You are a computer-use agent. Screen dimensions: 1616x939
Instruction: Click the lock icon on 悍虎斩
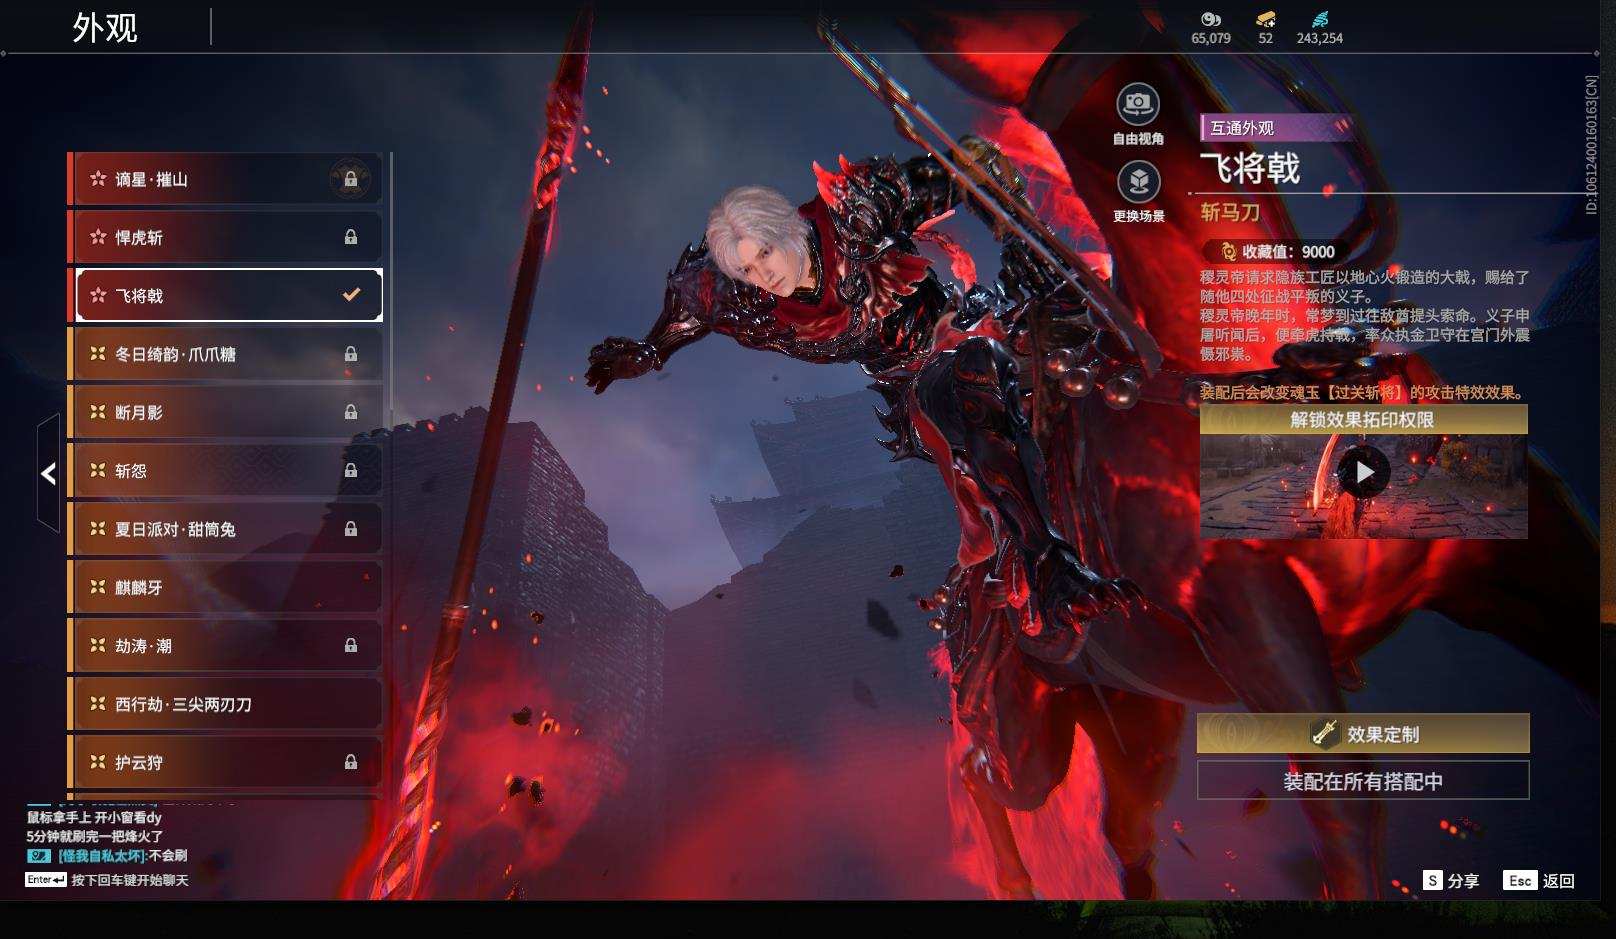tap(351, 237)
